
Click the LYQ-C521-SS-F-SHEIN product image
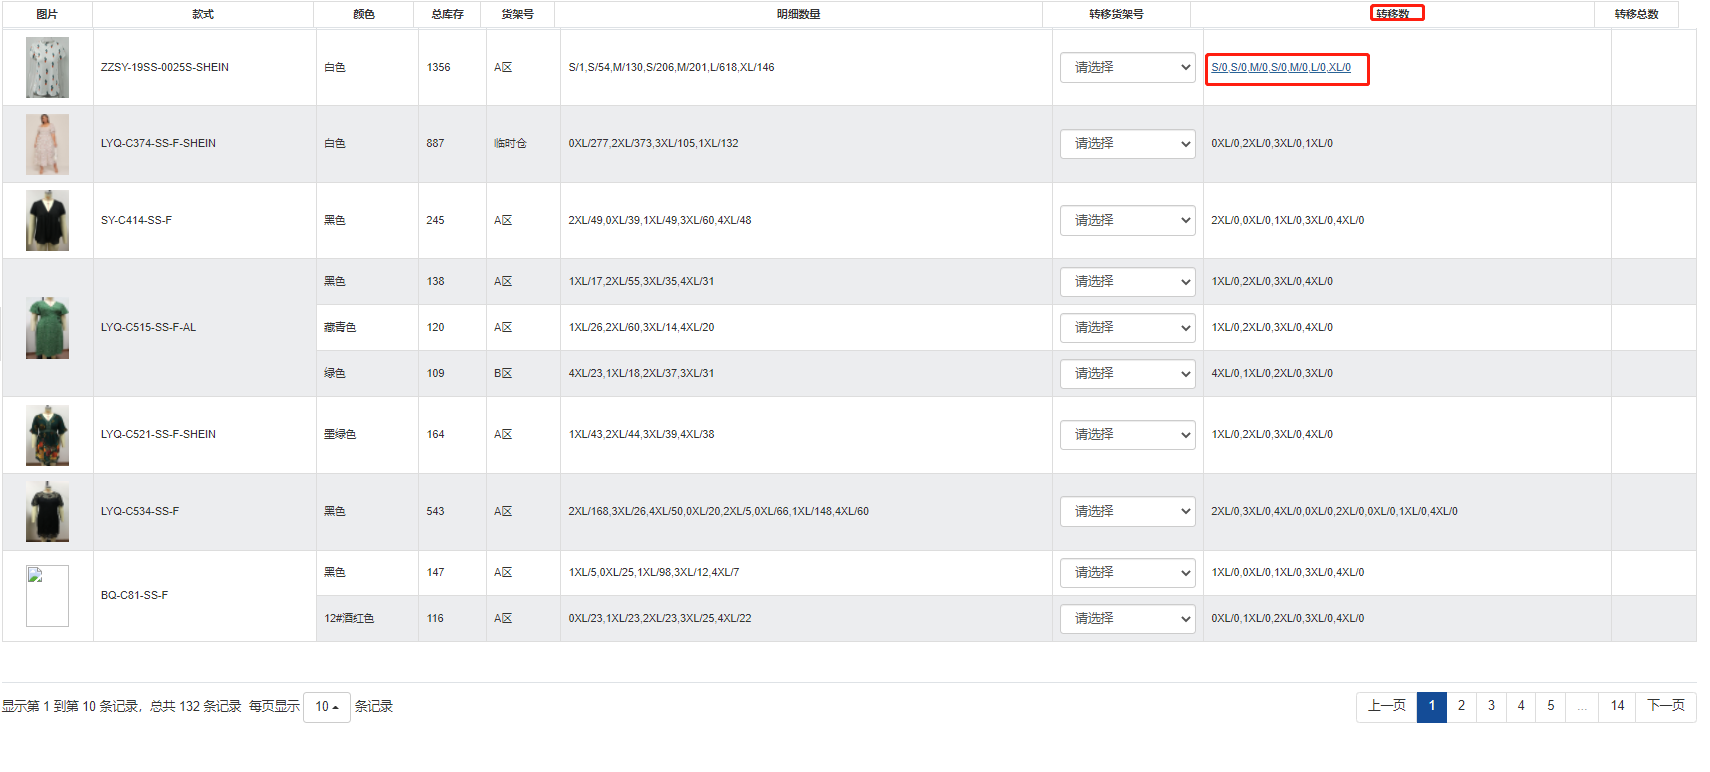(x=47, y=435)
